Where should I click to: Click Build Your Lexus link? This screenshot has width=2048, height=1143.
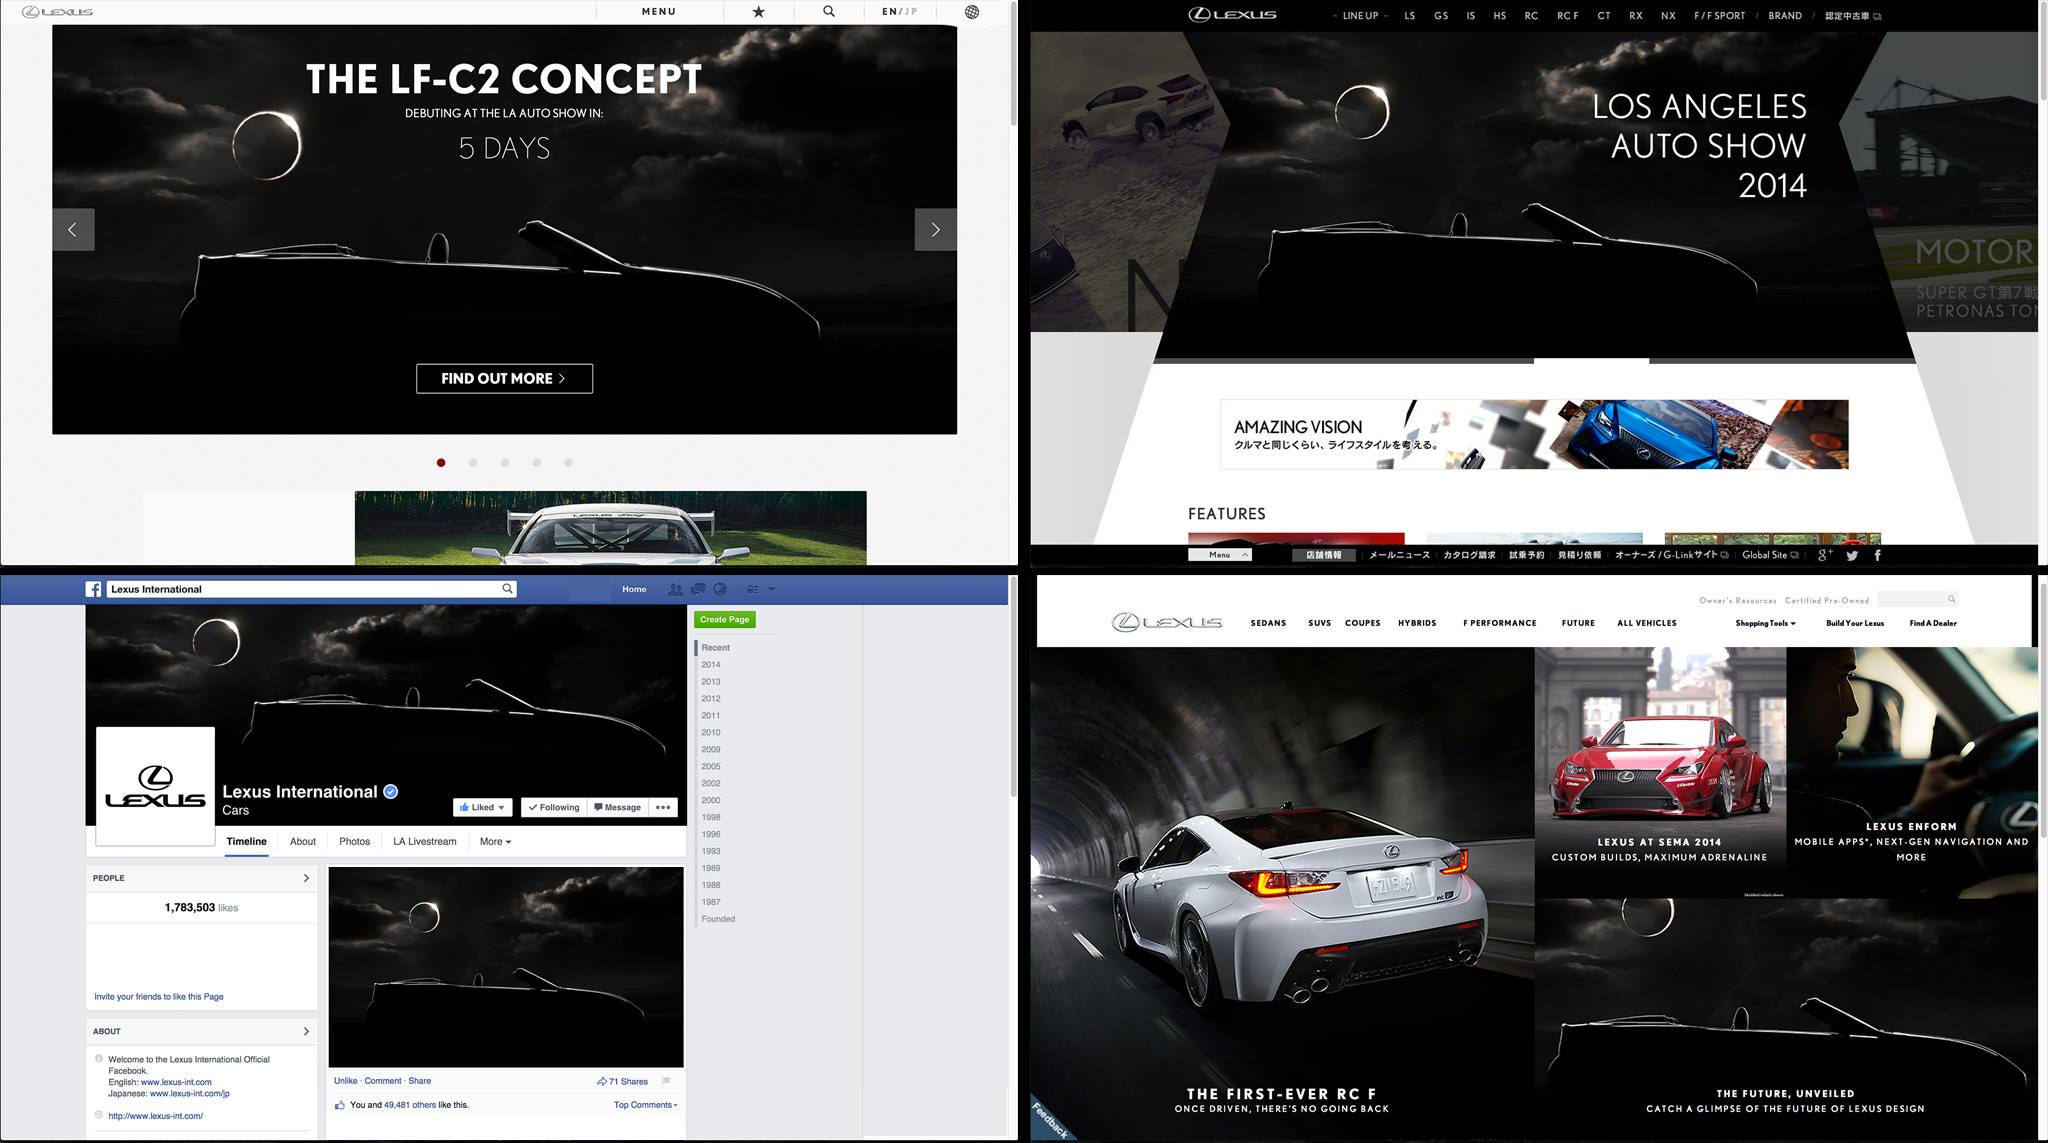tap(1855, 623)
